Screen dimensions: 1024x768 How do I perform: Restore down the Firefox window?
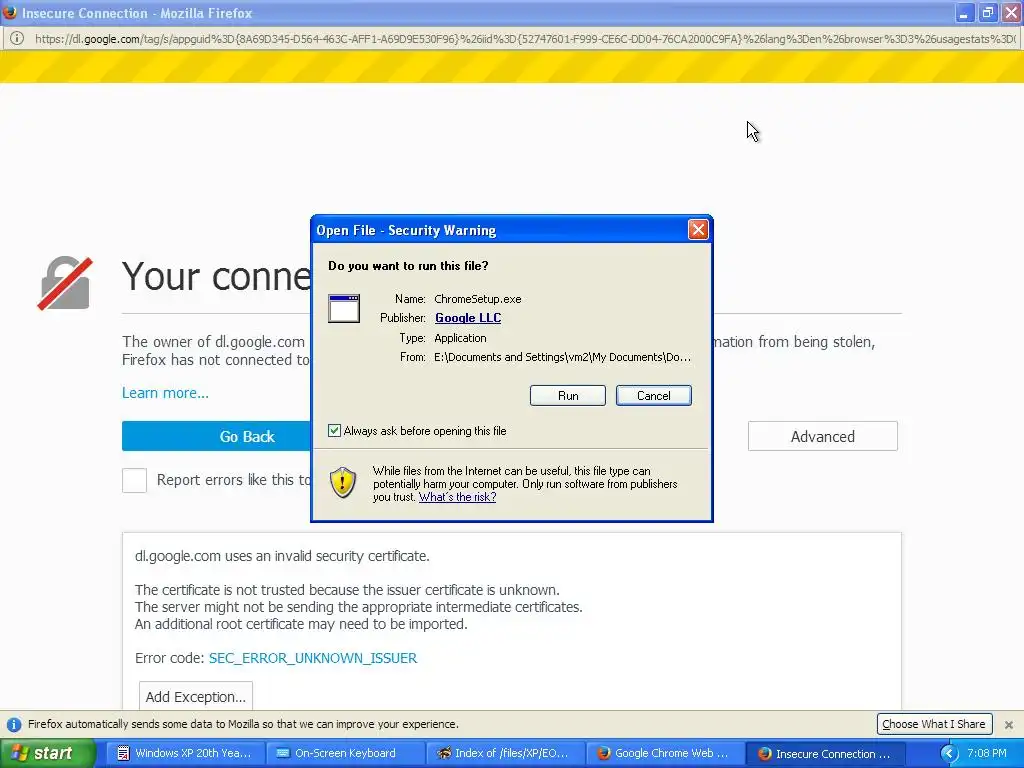987,13
